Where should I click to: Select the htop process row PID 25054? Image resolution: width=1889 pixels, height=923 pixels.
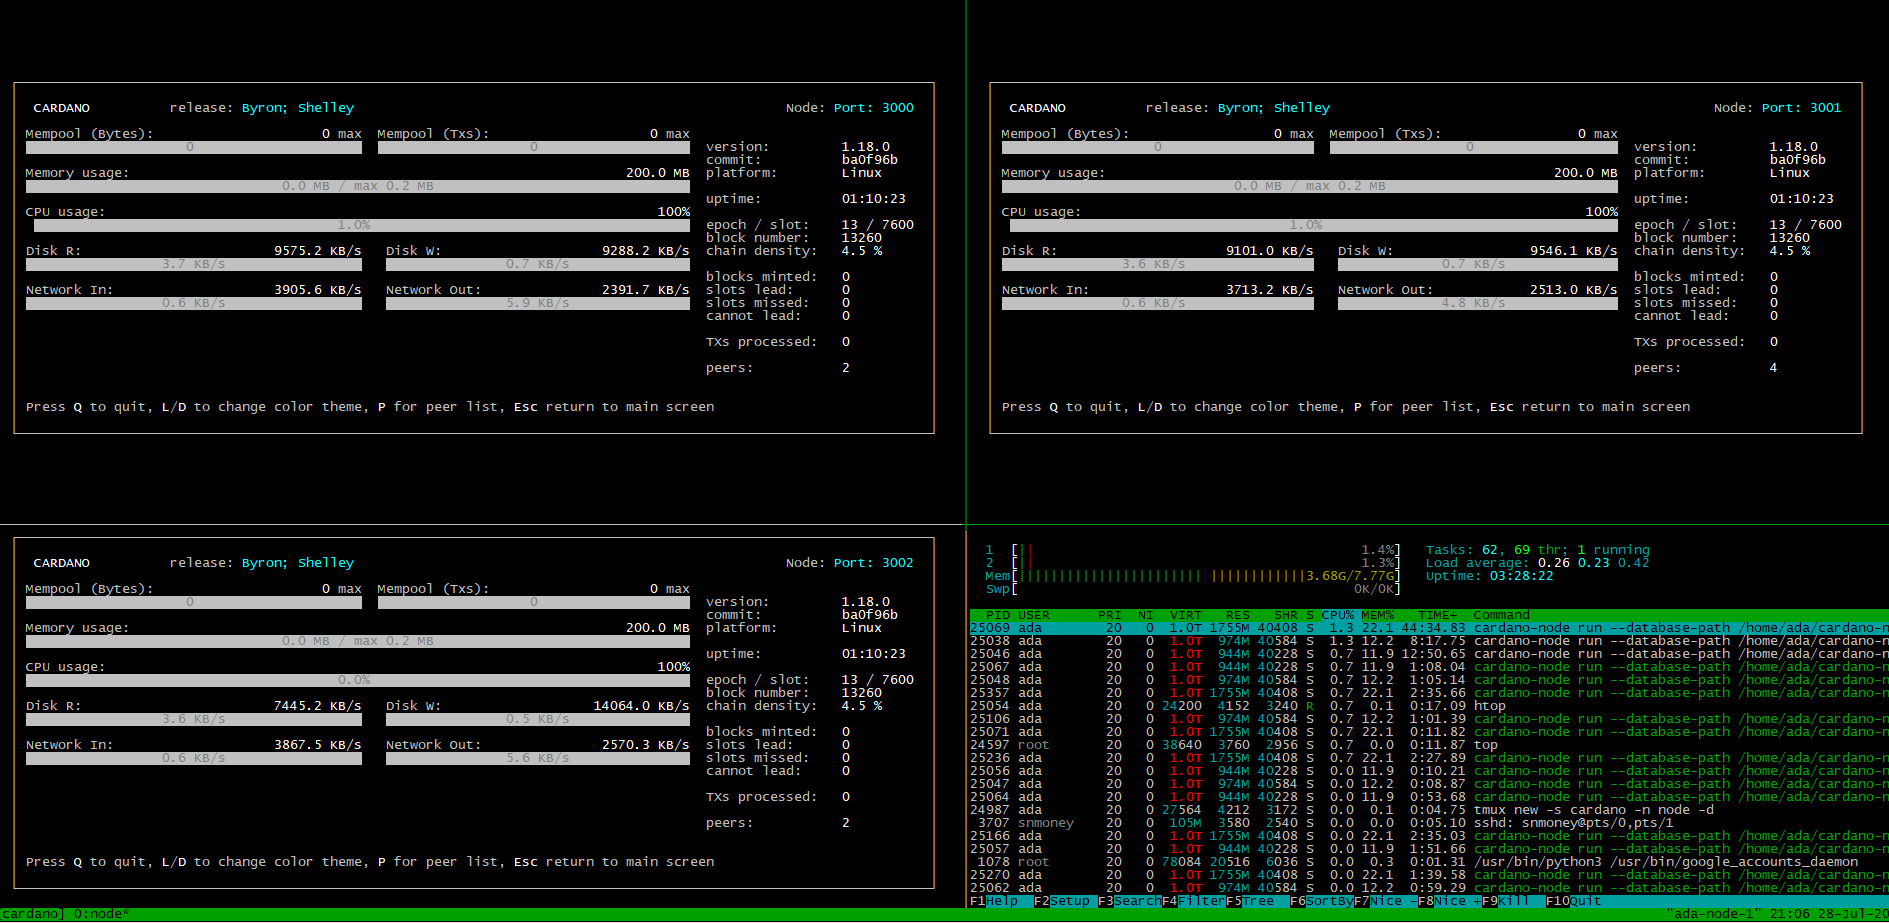tap(1429, 706)
